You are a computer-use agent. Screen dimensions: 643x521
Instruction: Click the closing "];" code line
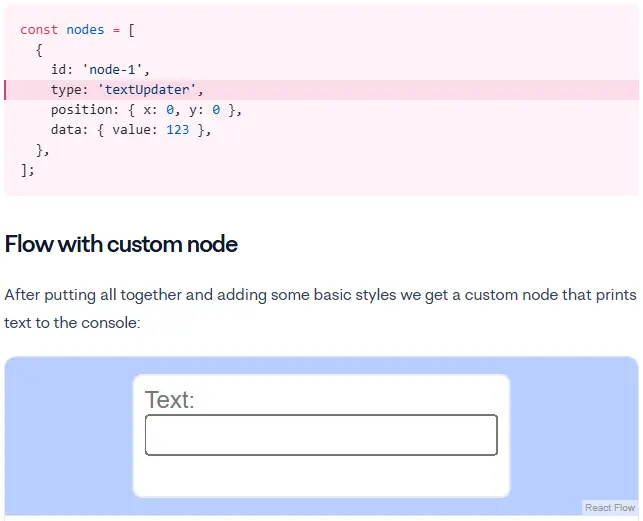coord(27,170)
